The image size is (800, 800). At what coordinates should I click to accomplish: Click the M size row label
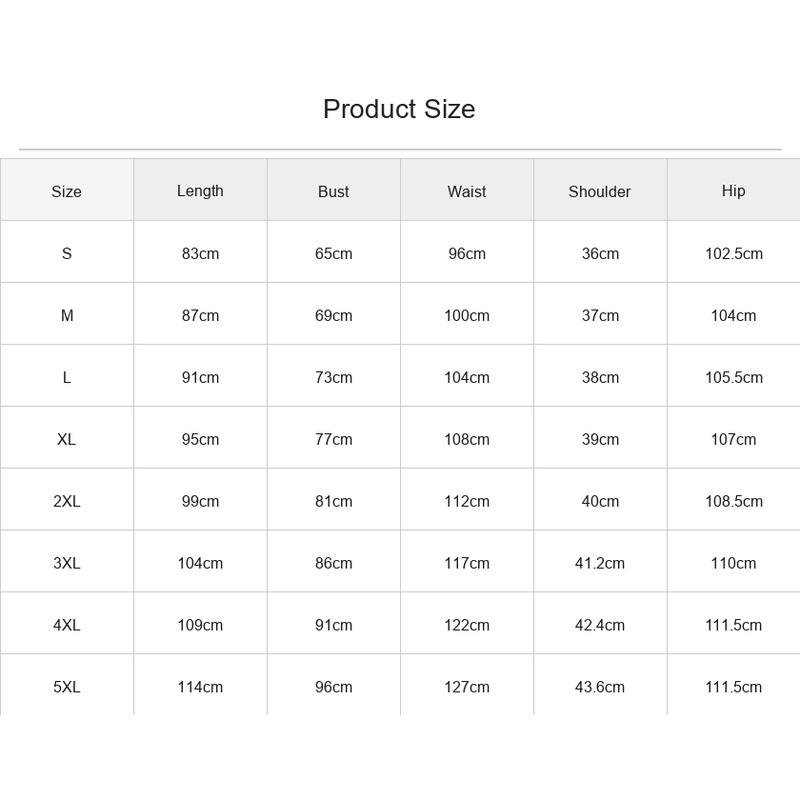[x=67, y=315]
